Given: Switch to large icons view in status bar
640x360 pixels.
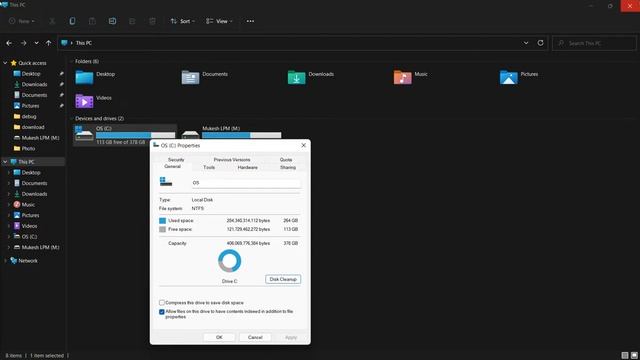Looking at the screenshot, I should (x=634, y=356).
